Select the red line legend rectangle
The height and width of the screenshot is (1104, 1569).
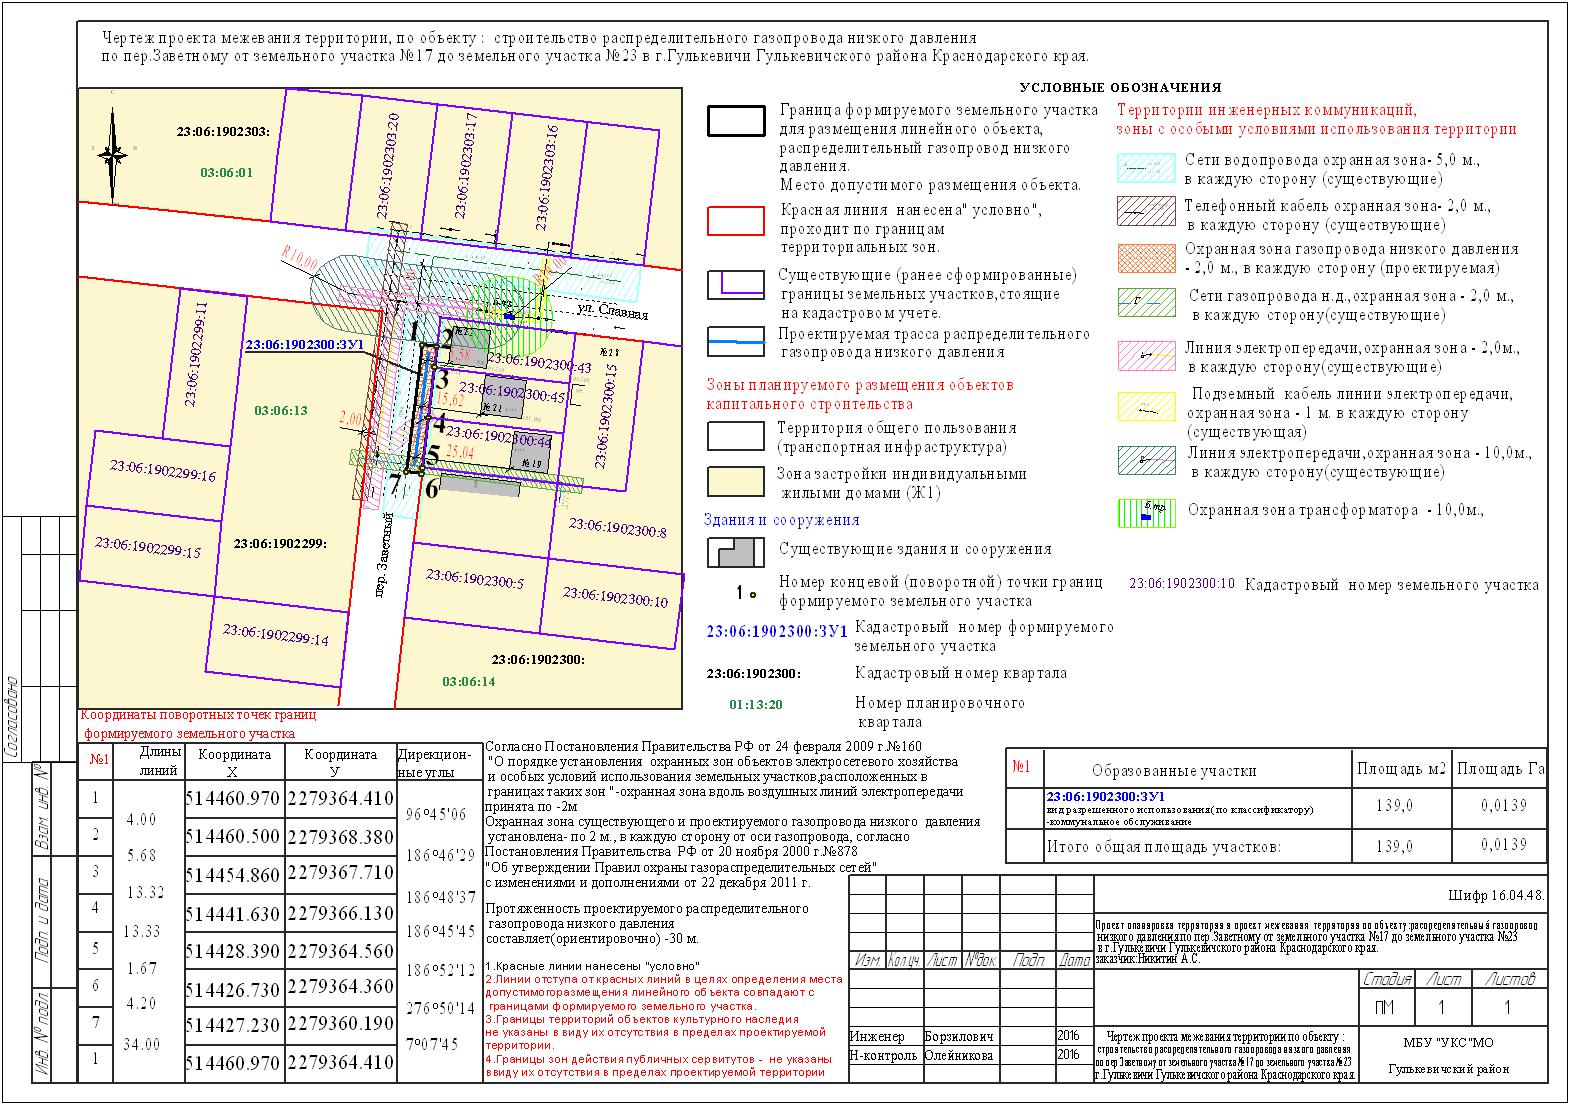[736, 221]
